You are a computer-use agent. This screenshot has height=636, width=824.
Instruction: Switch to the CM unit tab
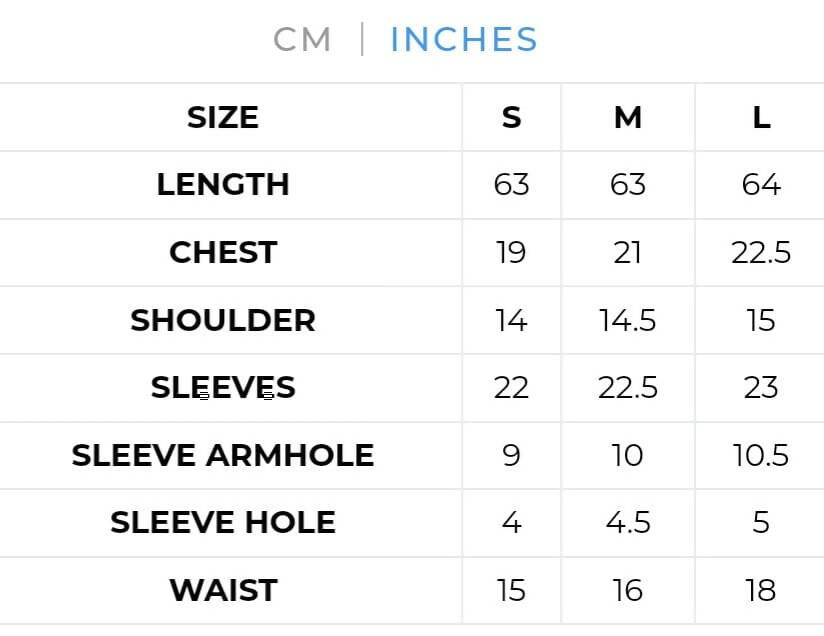tap(302, 40)
